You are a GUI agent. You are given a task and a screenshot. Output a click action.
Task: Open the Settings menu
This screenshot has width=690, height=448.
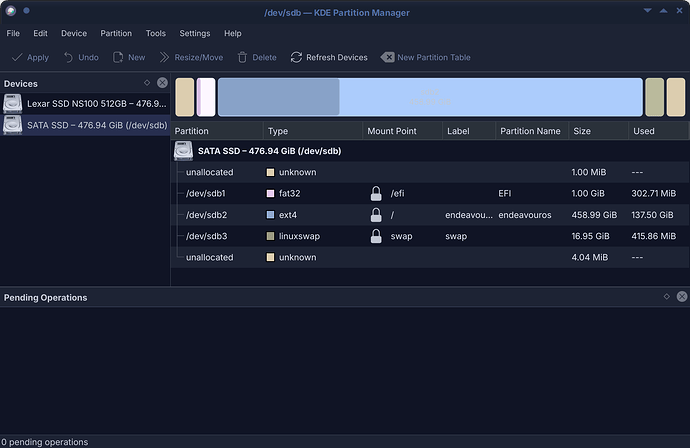(195, 33)
